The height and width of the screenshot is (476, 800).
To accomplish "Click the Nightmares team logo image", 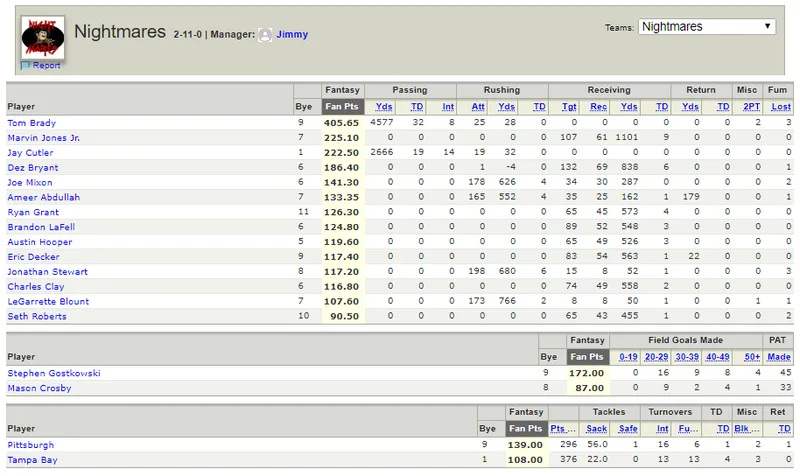I will (43, 37).
